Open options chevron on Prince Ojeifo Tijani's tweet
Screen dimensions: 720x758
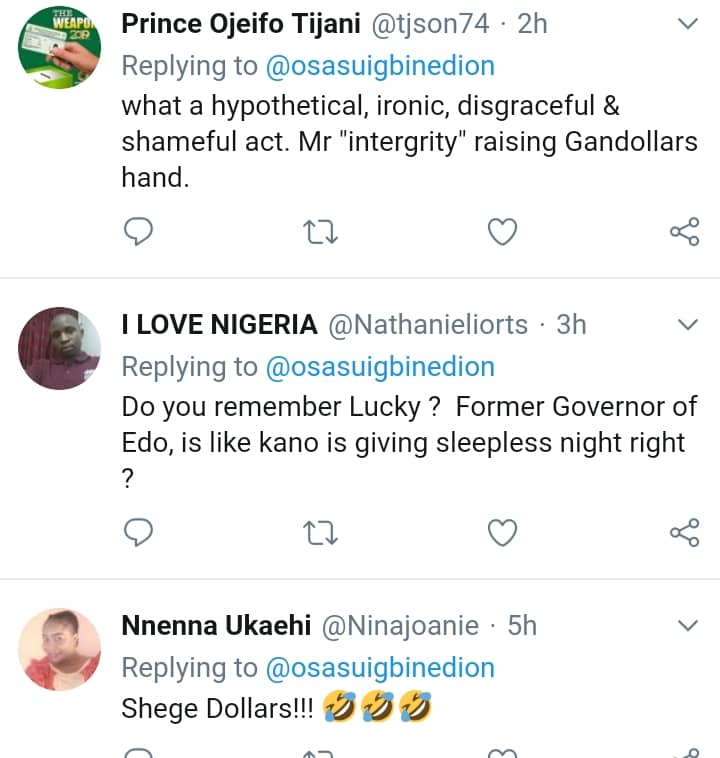point(689,23)
